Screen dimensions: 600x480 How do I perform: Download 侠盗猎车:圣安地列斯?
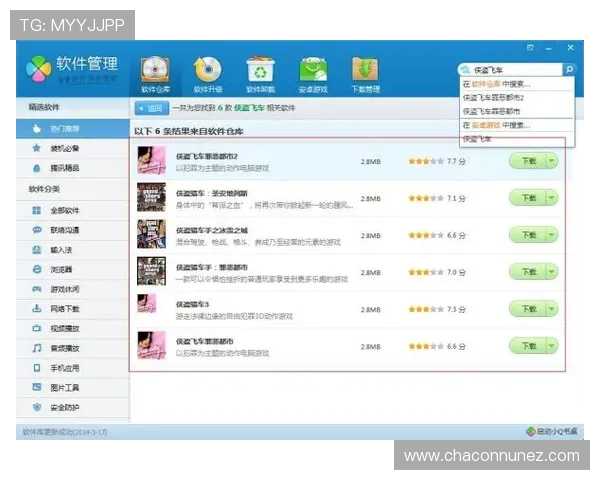[x=528, y=198]
